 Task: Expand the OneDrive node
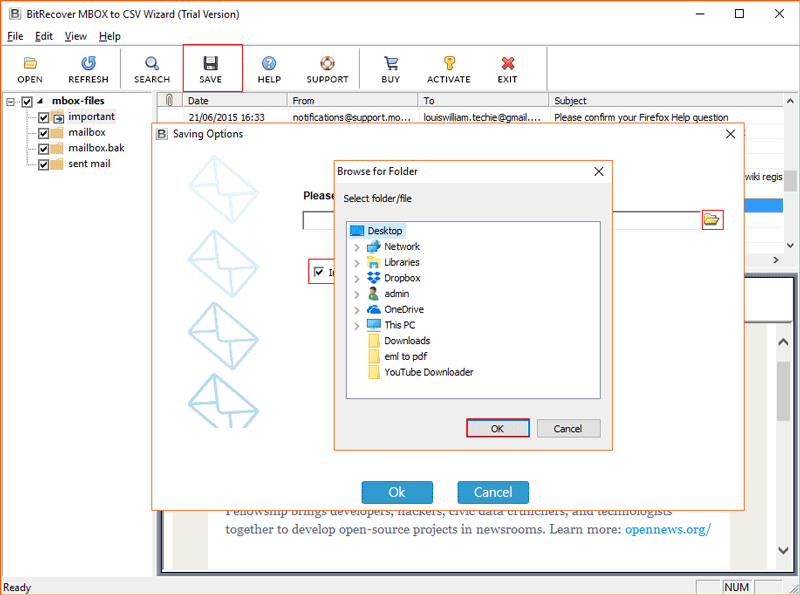pyautogui.click(x=357, y=310)
